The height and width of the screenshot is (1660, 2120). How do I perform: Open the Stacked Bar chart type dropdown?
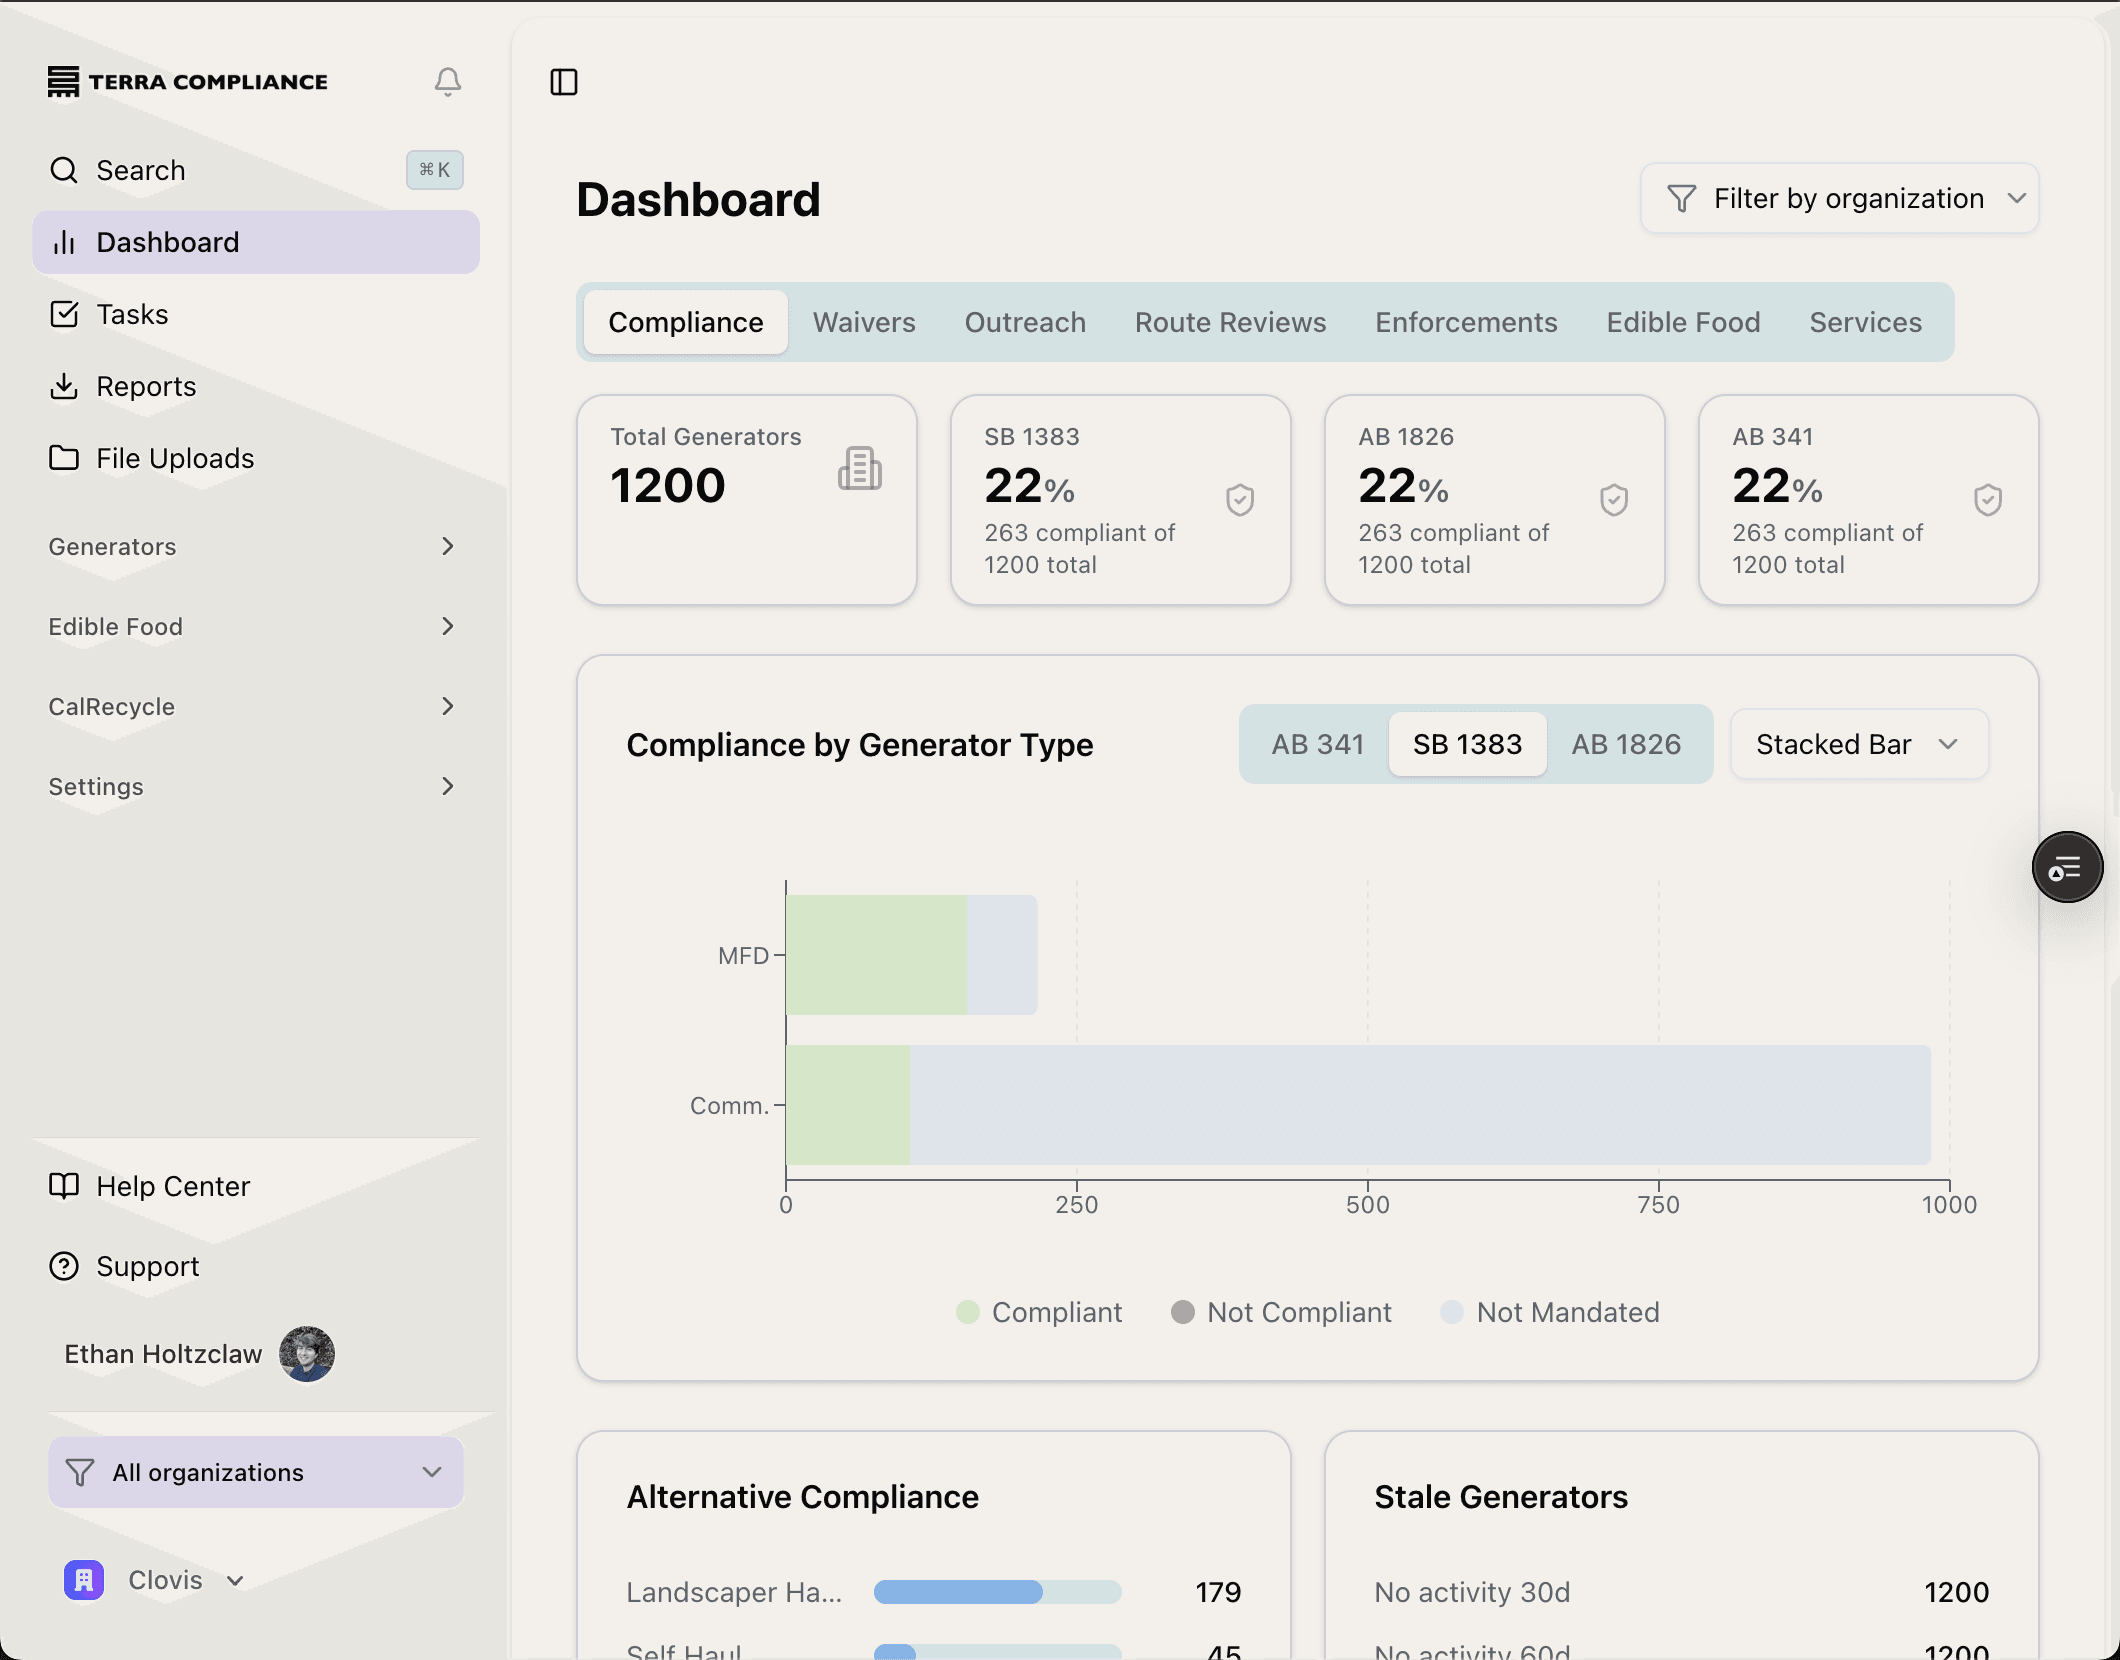point(1858,744)
